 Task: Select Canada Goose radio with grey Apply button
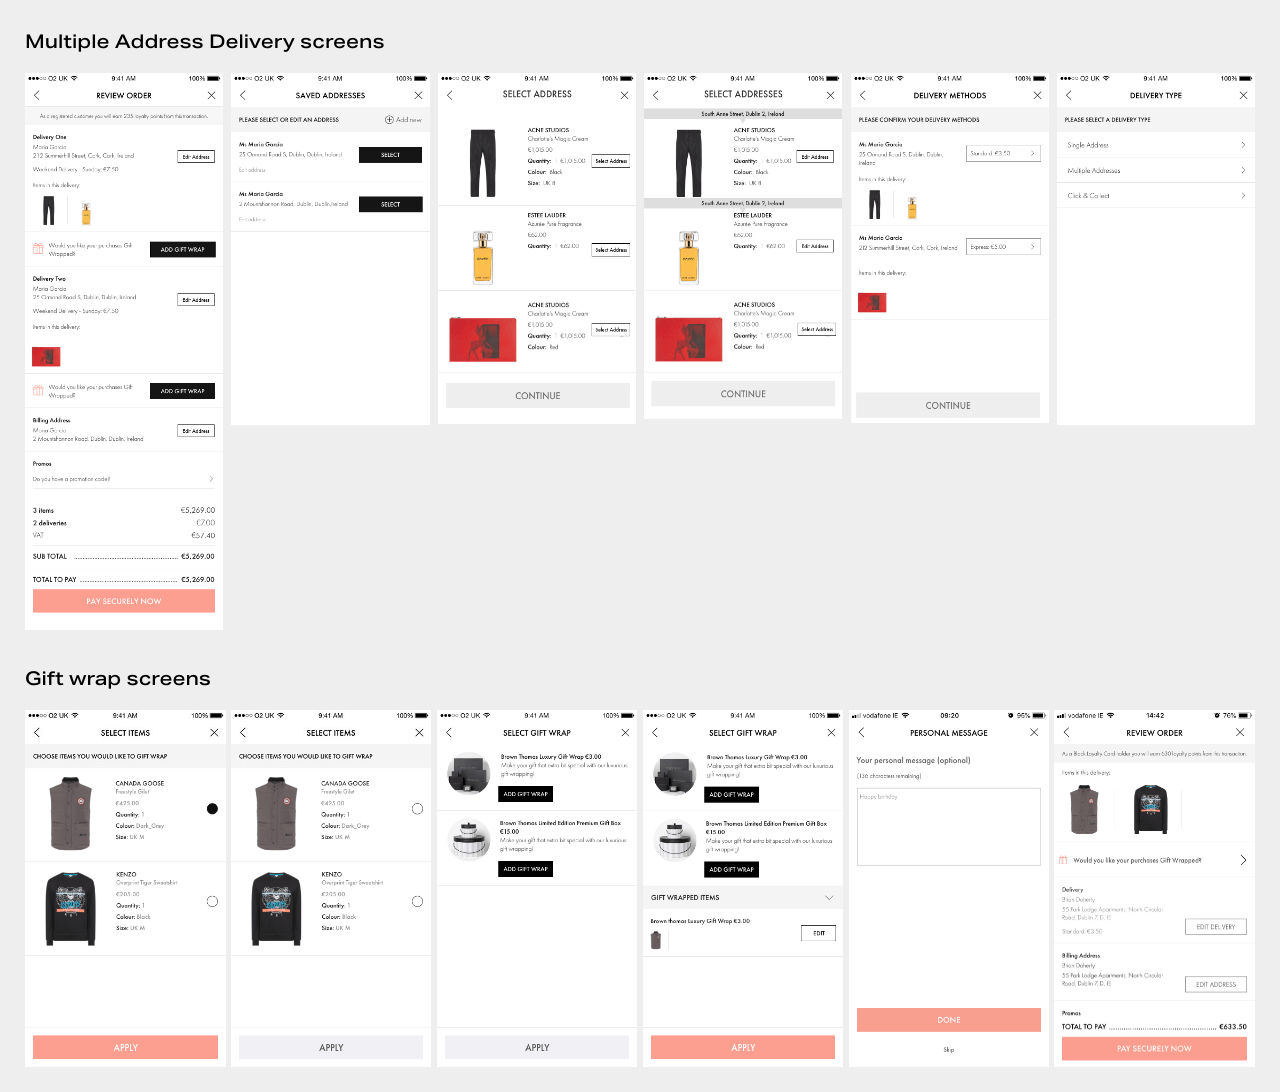[x=417, y=809]
